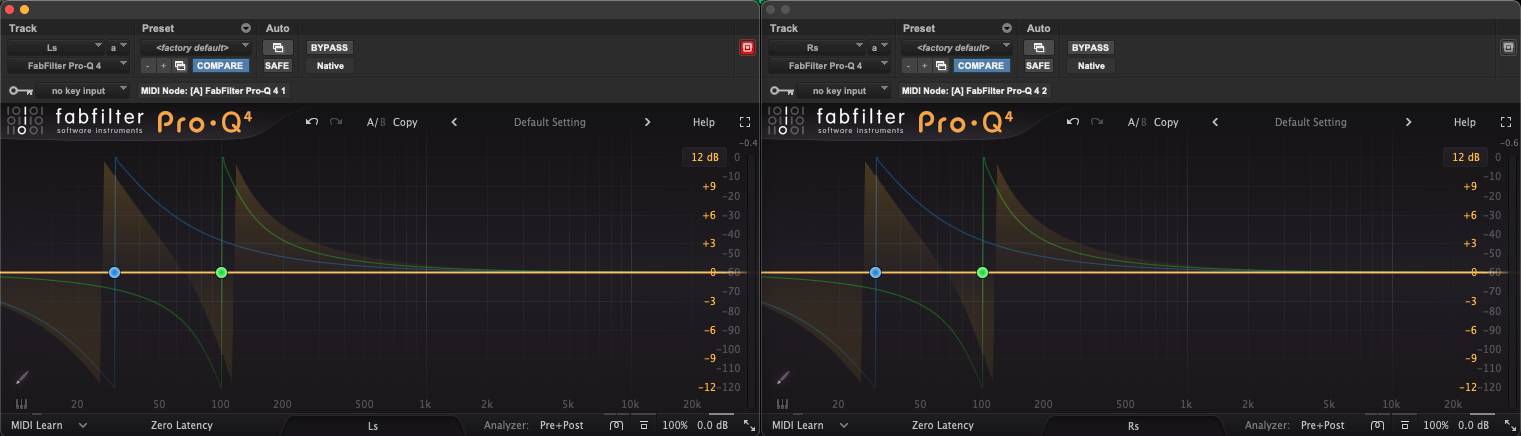
Task: Click 12 dB display range in Ls window
Action: (x=705, y=157)
